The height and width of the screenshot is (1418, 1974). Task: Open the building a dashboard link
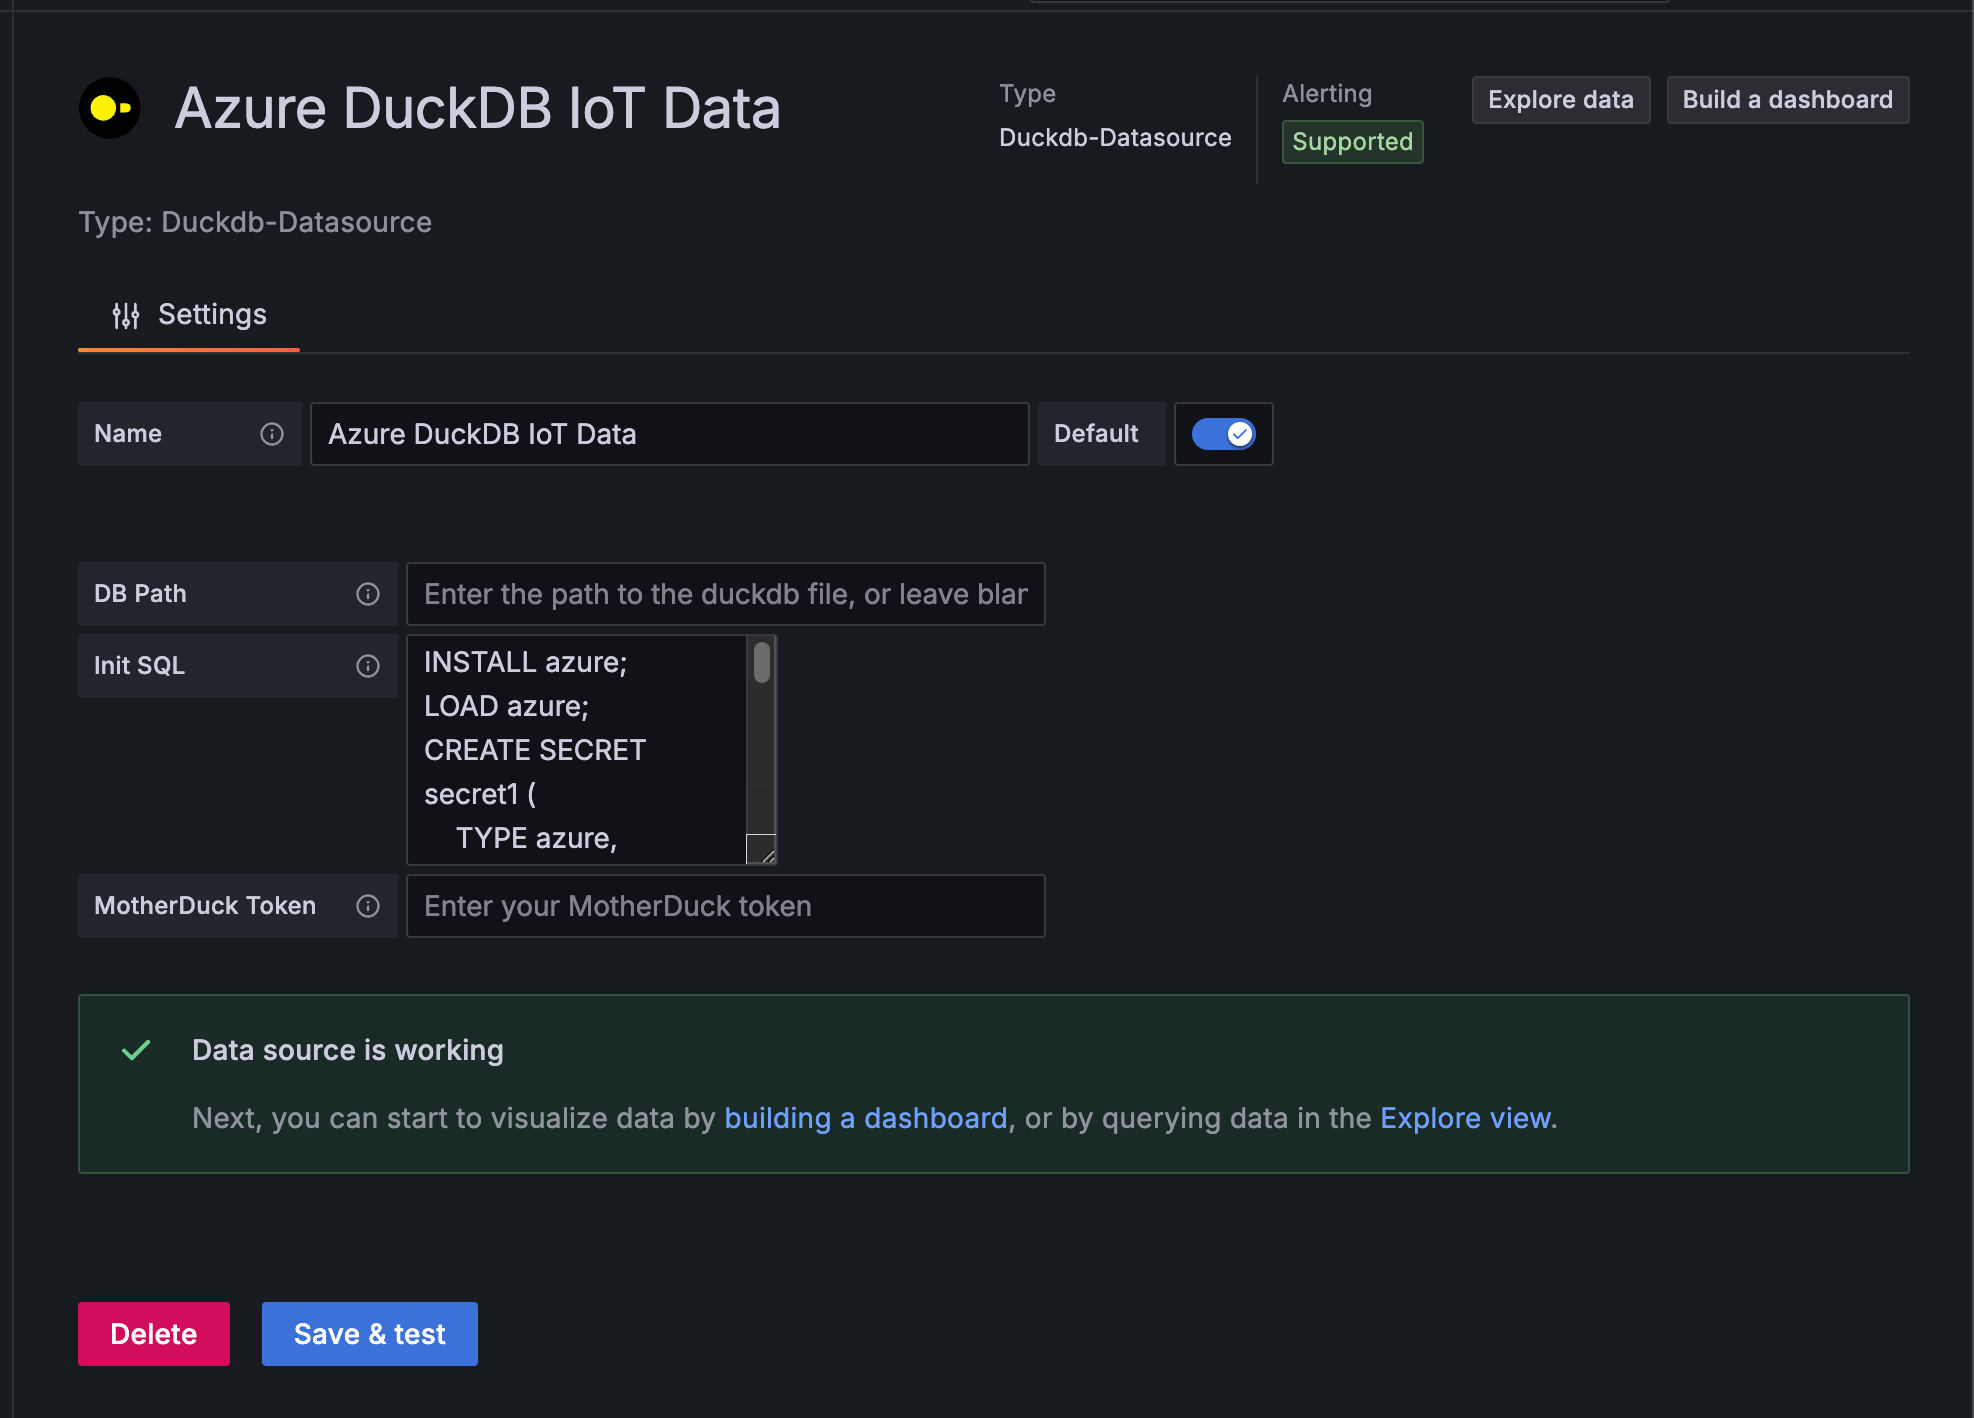[866, 1118]
